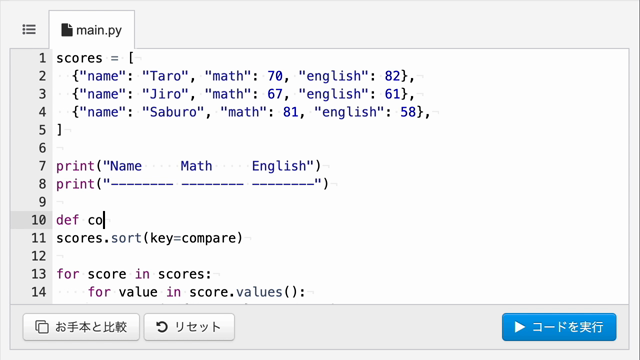
Task: Click the word 'scores' on line 1
Action: click(x=79, y=58)
